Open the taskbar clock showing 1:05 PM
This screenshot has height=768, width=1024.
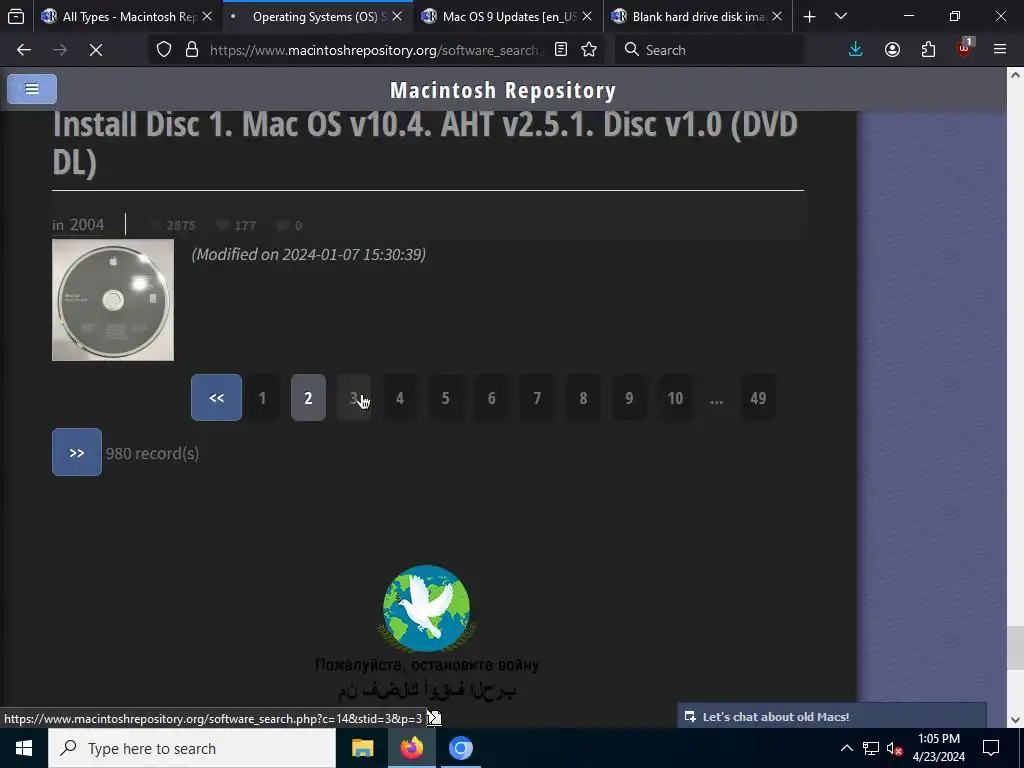[x=938, y=748]
